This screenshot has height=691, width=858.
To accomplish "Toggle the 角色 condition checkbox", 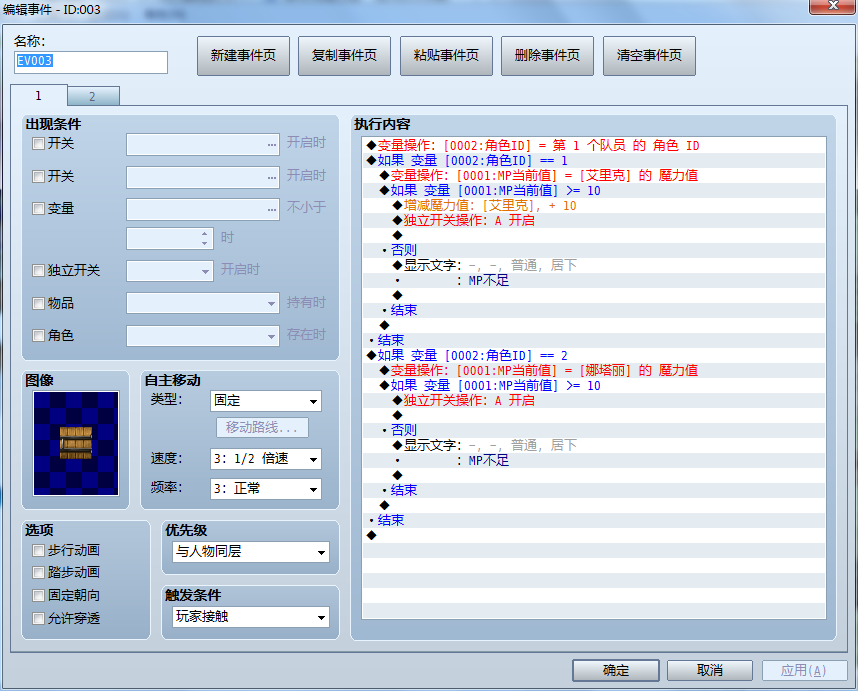I will pyautogui.click(x=38, y=335).
